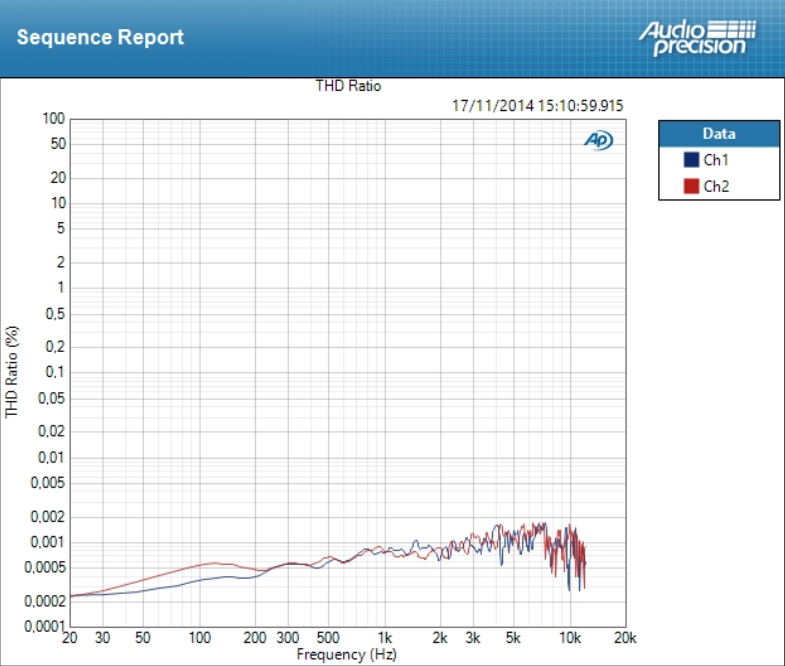Screen dimensions: 785x666
Task: Click the Data legend header
Action: [719, 134]
